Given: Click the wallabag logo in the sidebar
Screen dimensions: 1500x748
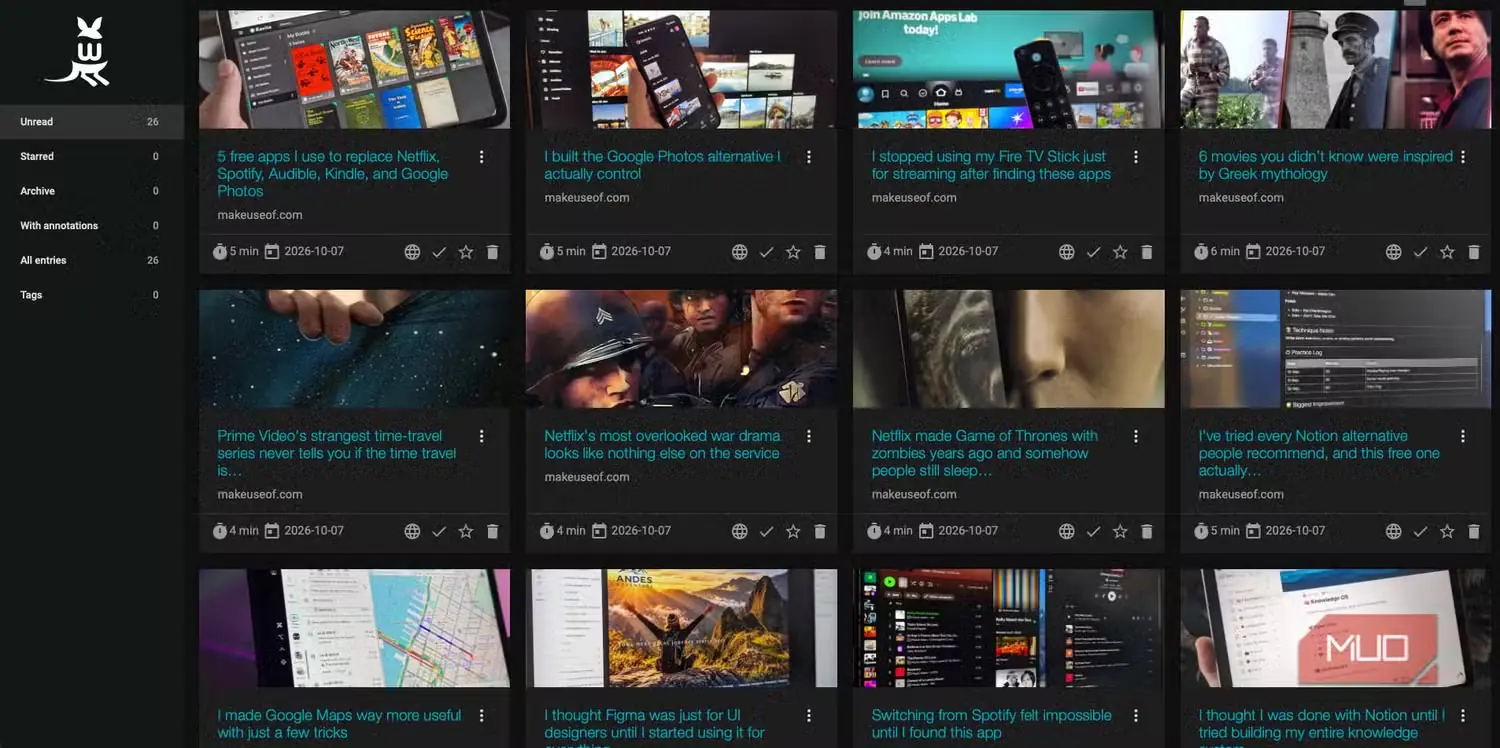Looking at the screenshot, I should point(78,52).
